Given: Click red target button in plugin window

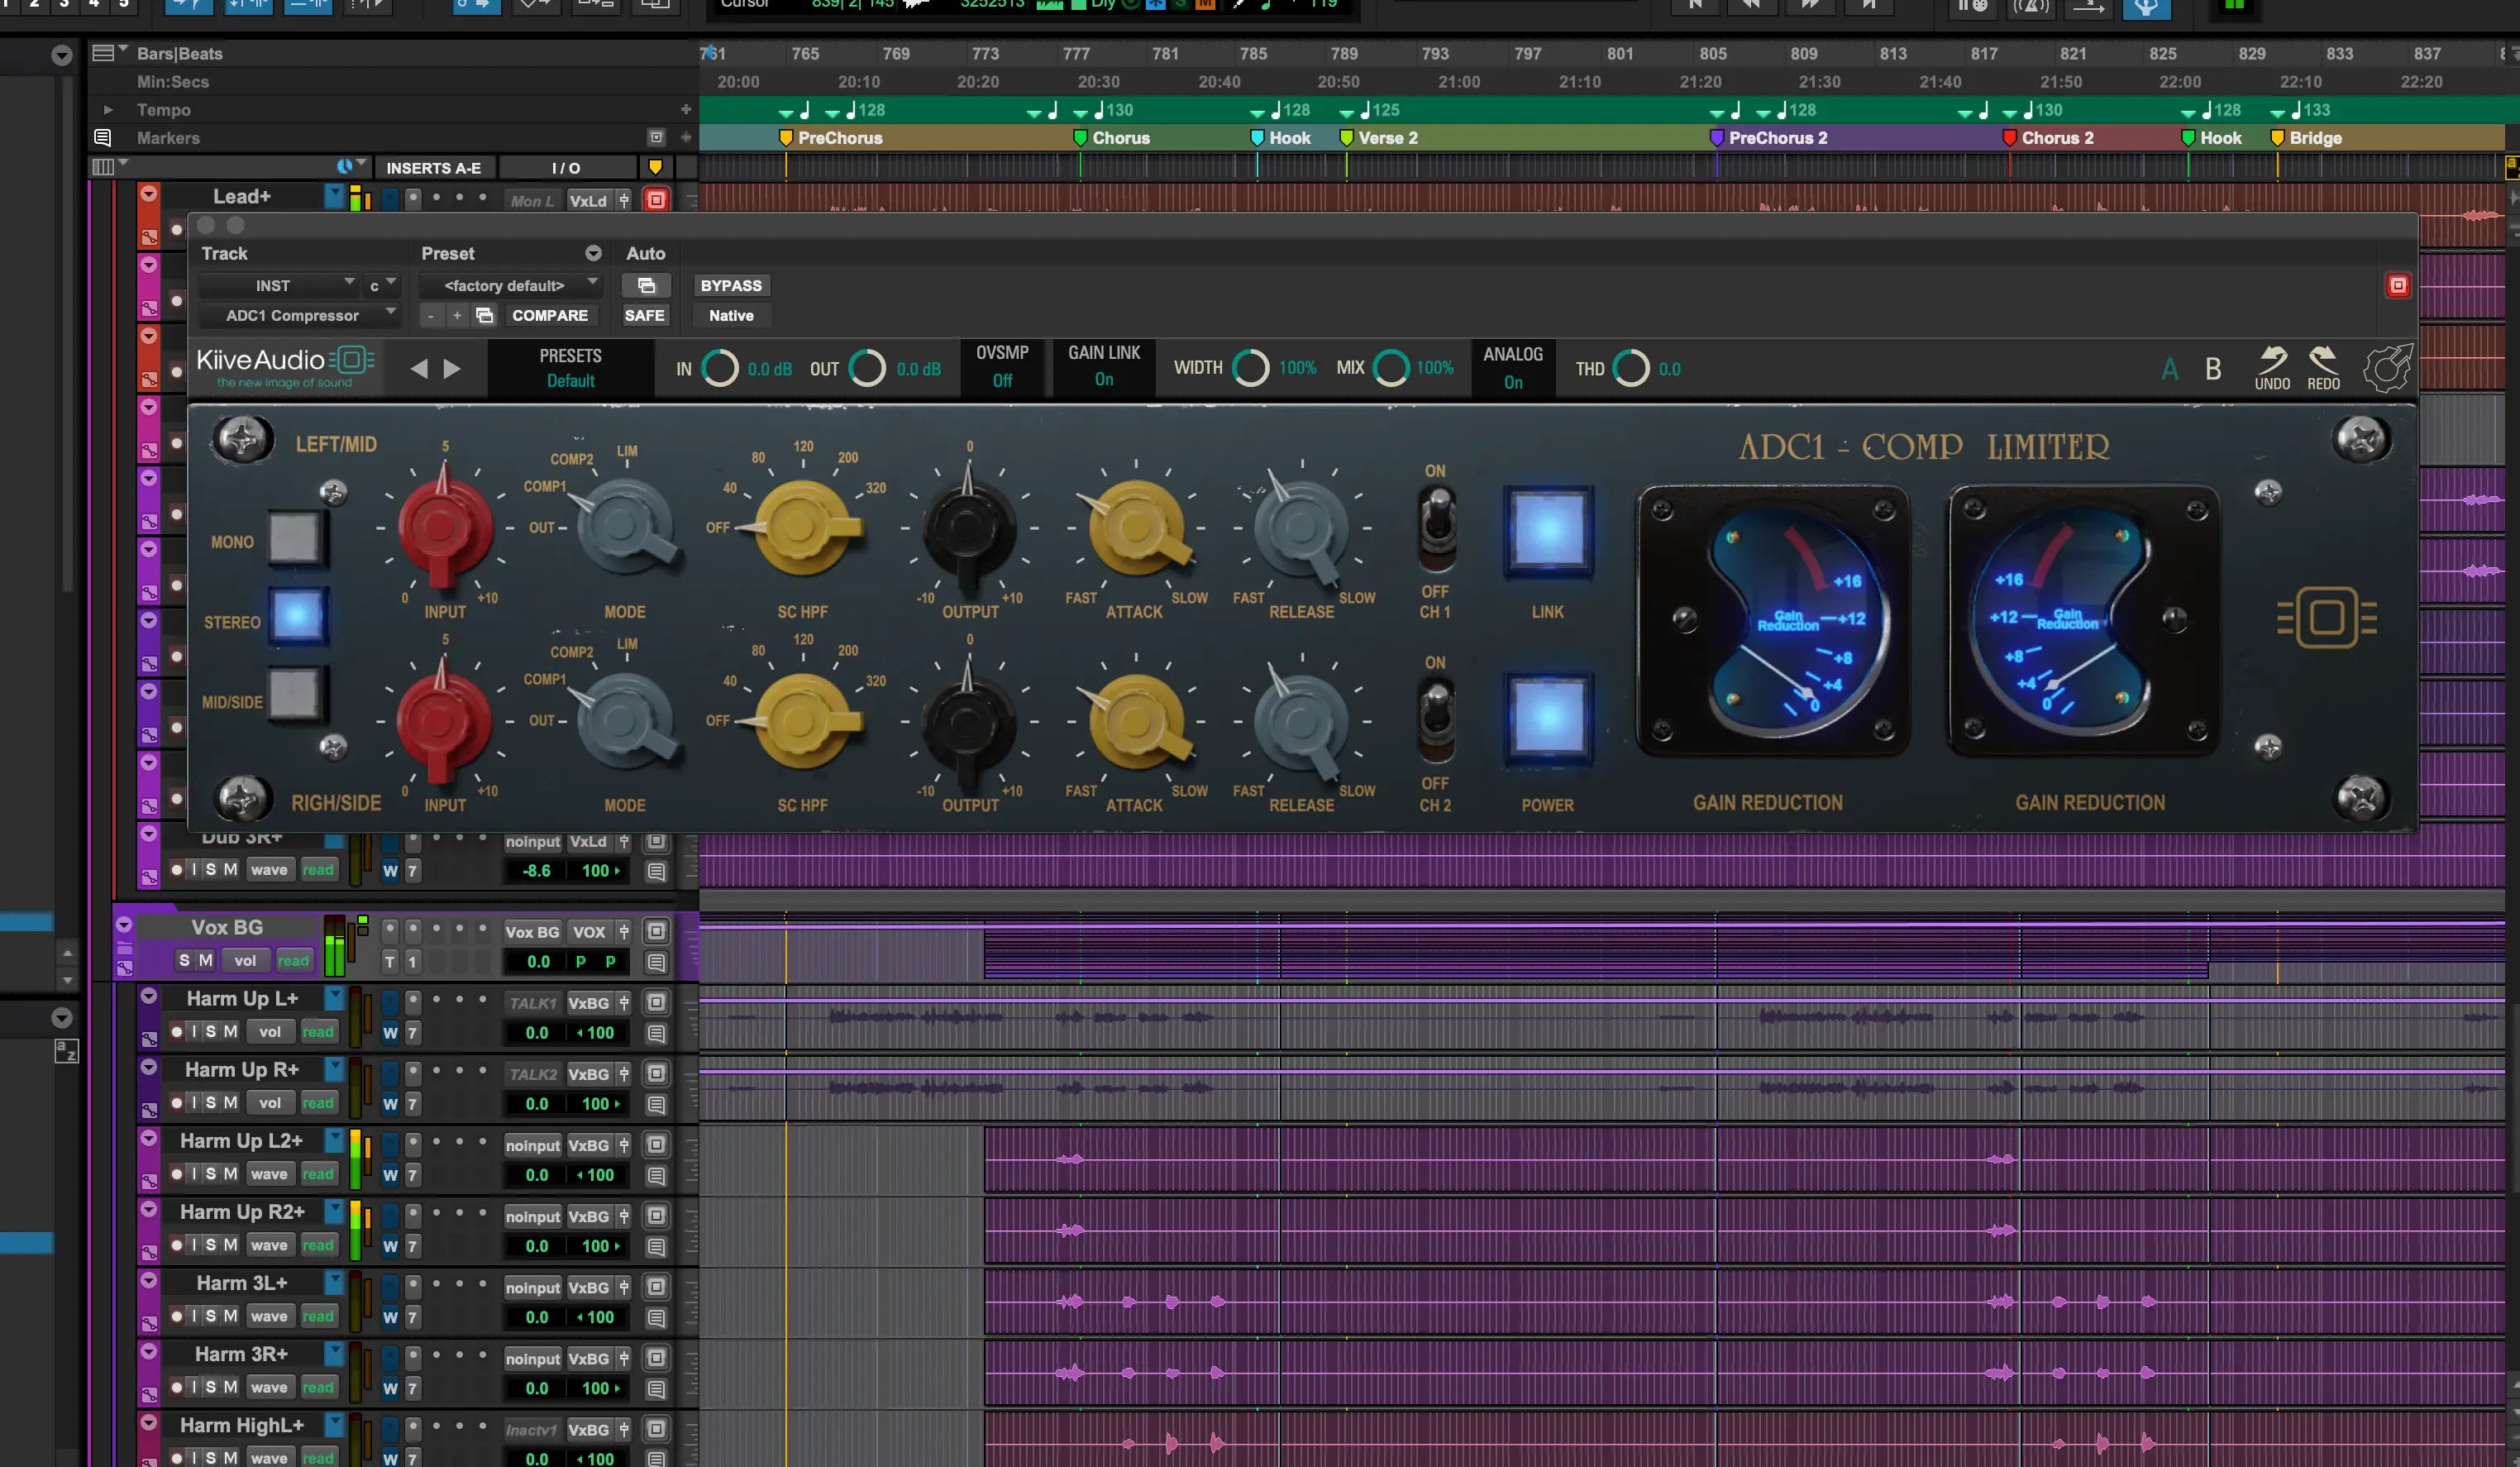Looking at the screenshot, I should pyautogui.click(x=2397, y=286).
